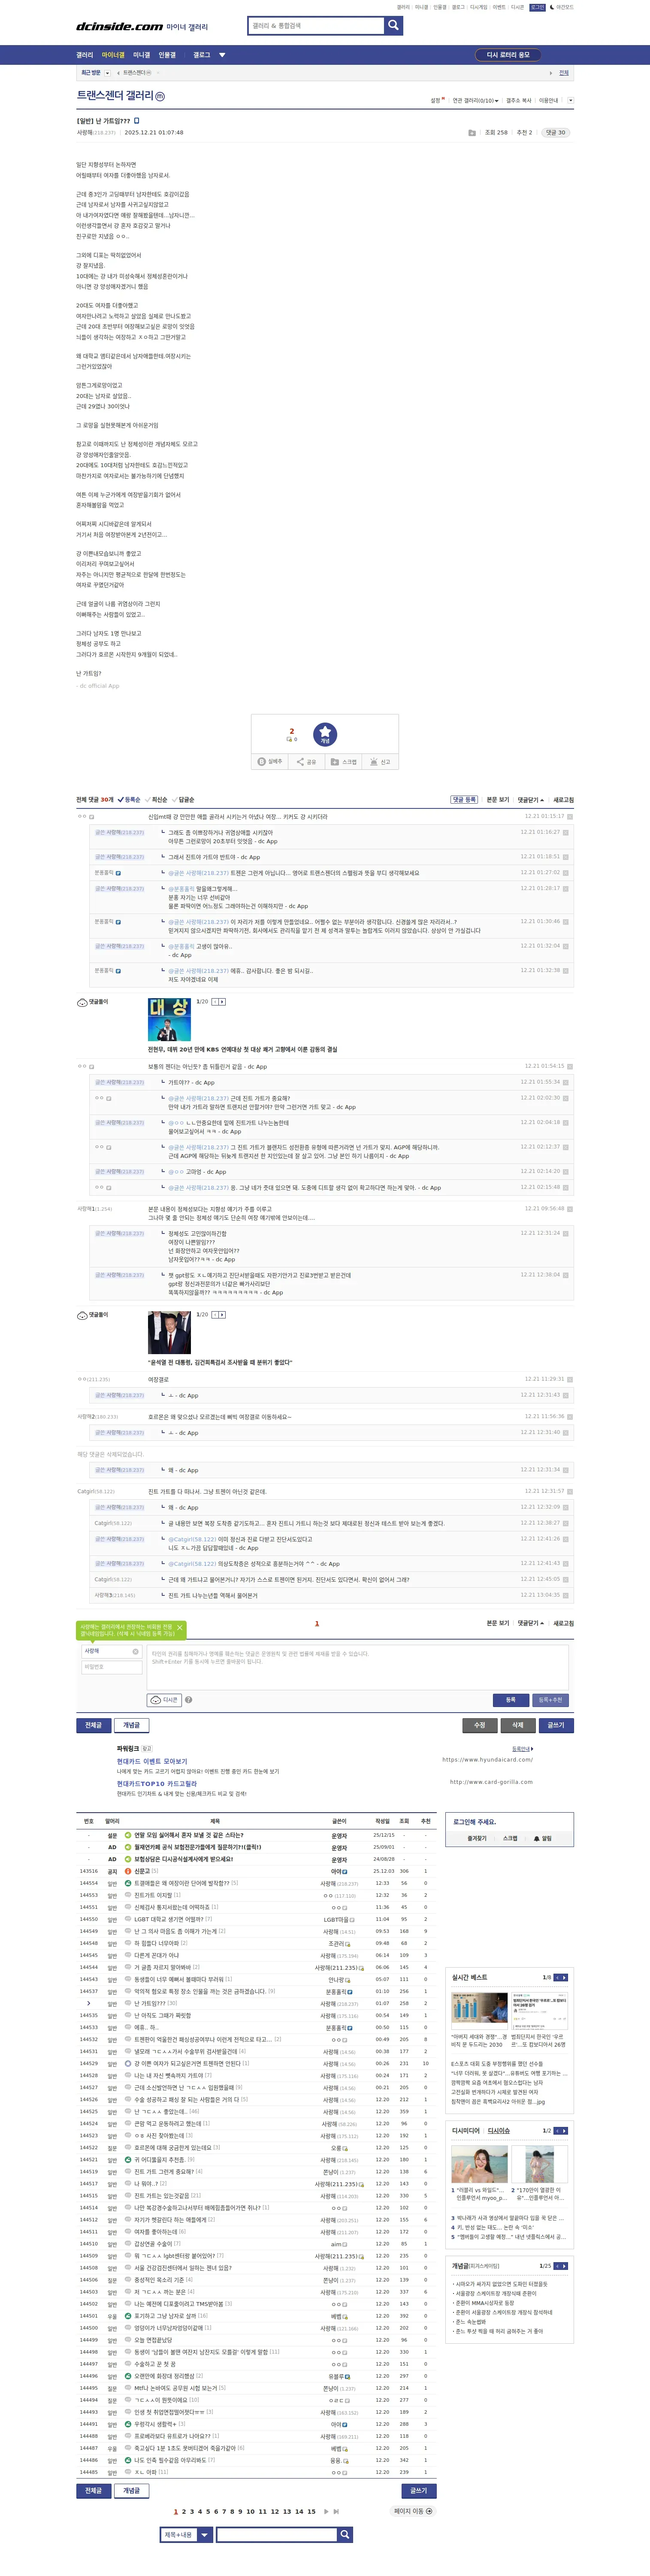Viewport: 650px width, 2576px height.
Task: Click the last-page arrow in pagination
Action: 336,2511
